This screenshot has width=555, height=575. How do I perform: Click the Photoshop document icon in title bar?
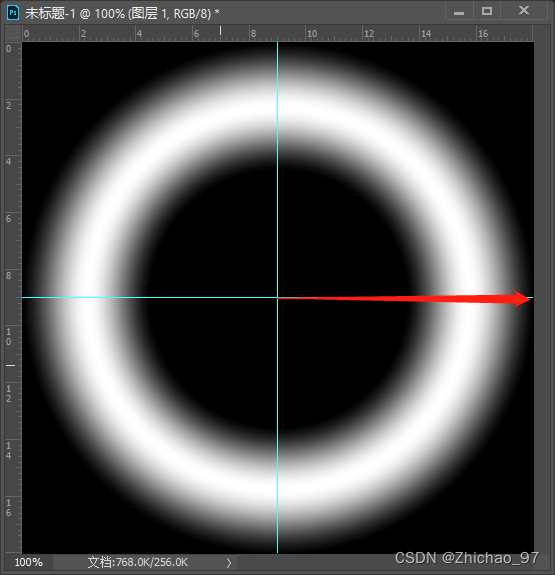pos(13,13)
